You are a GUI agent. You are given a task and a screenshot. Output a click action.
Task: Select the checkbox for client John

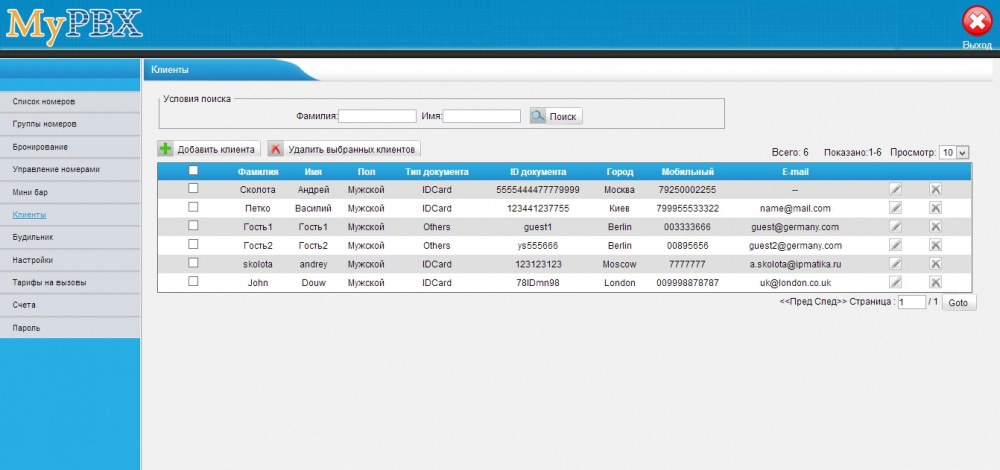click(x=193, y=282)
